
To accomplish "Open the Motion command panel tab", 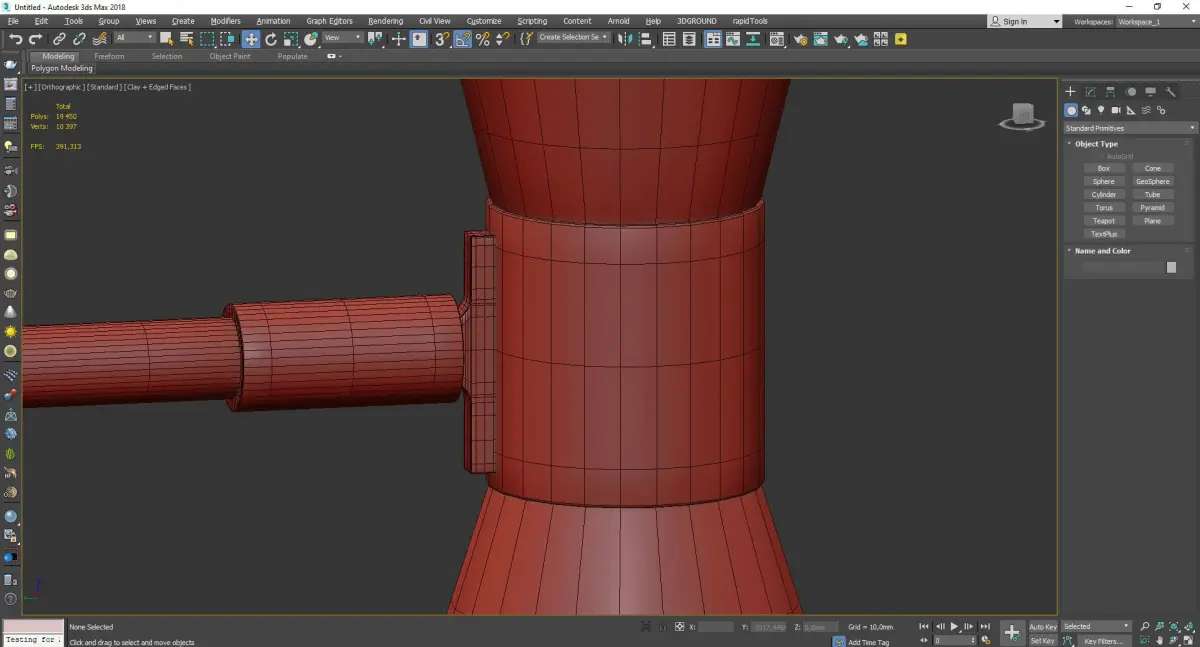I will pyautogui.click(x=1131, y=91).
